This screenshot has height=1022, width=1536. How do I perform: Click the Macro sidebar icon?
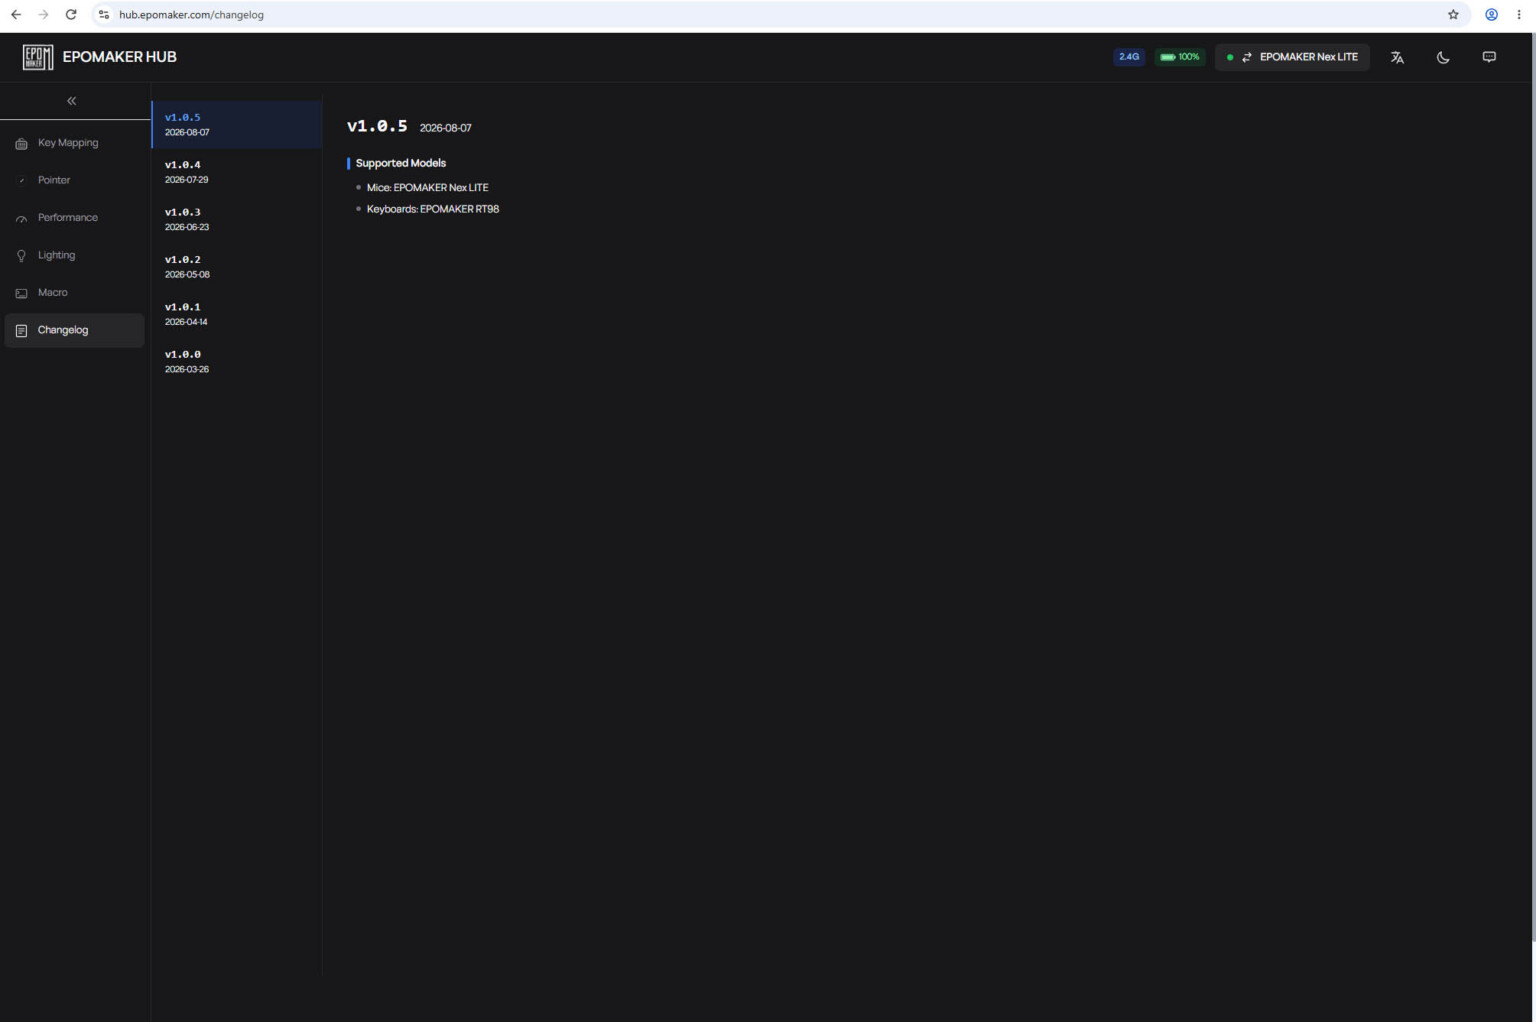pos(21,293)
